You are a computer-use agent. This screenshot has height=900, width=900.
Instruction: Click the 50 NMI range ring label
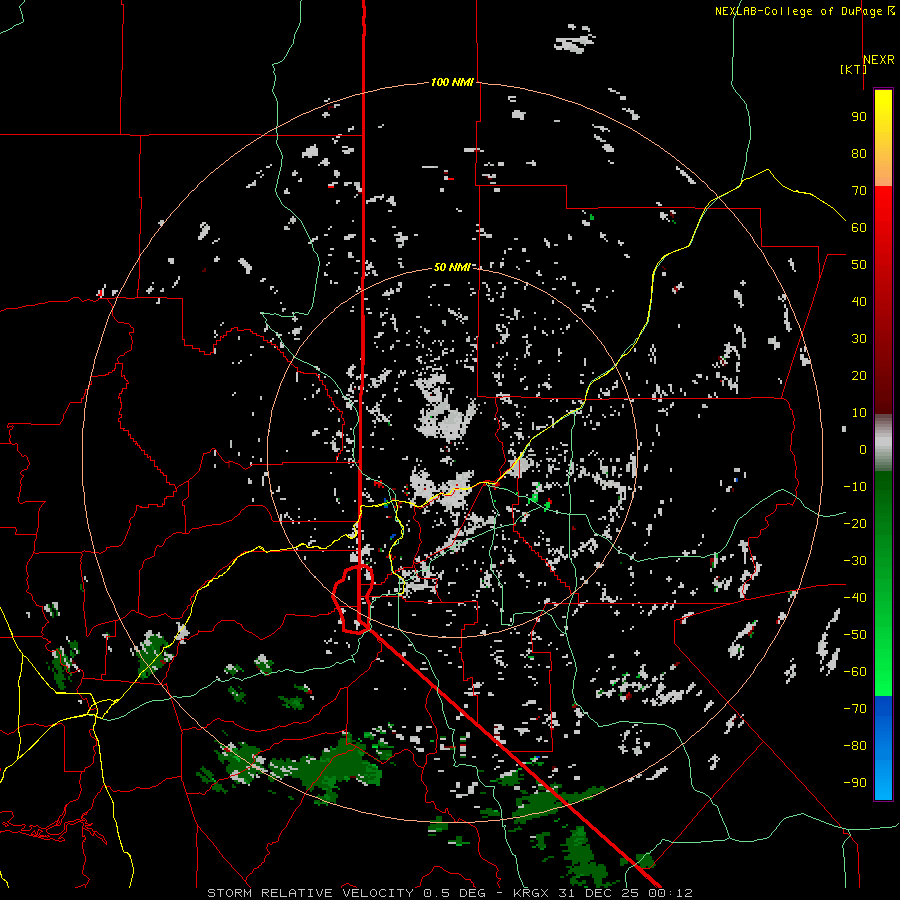(x=452, y=267)
